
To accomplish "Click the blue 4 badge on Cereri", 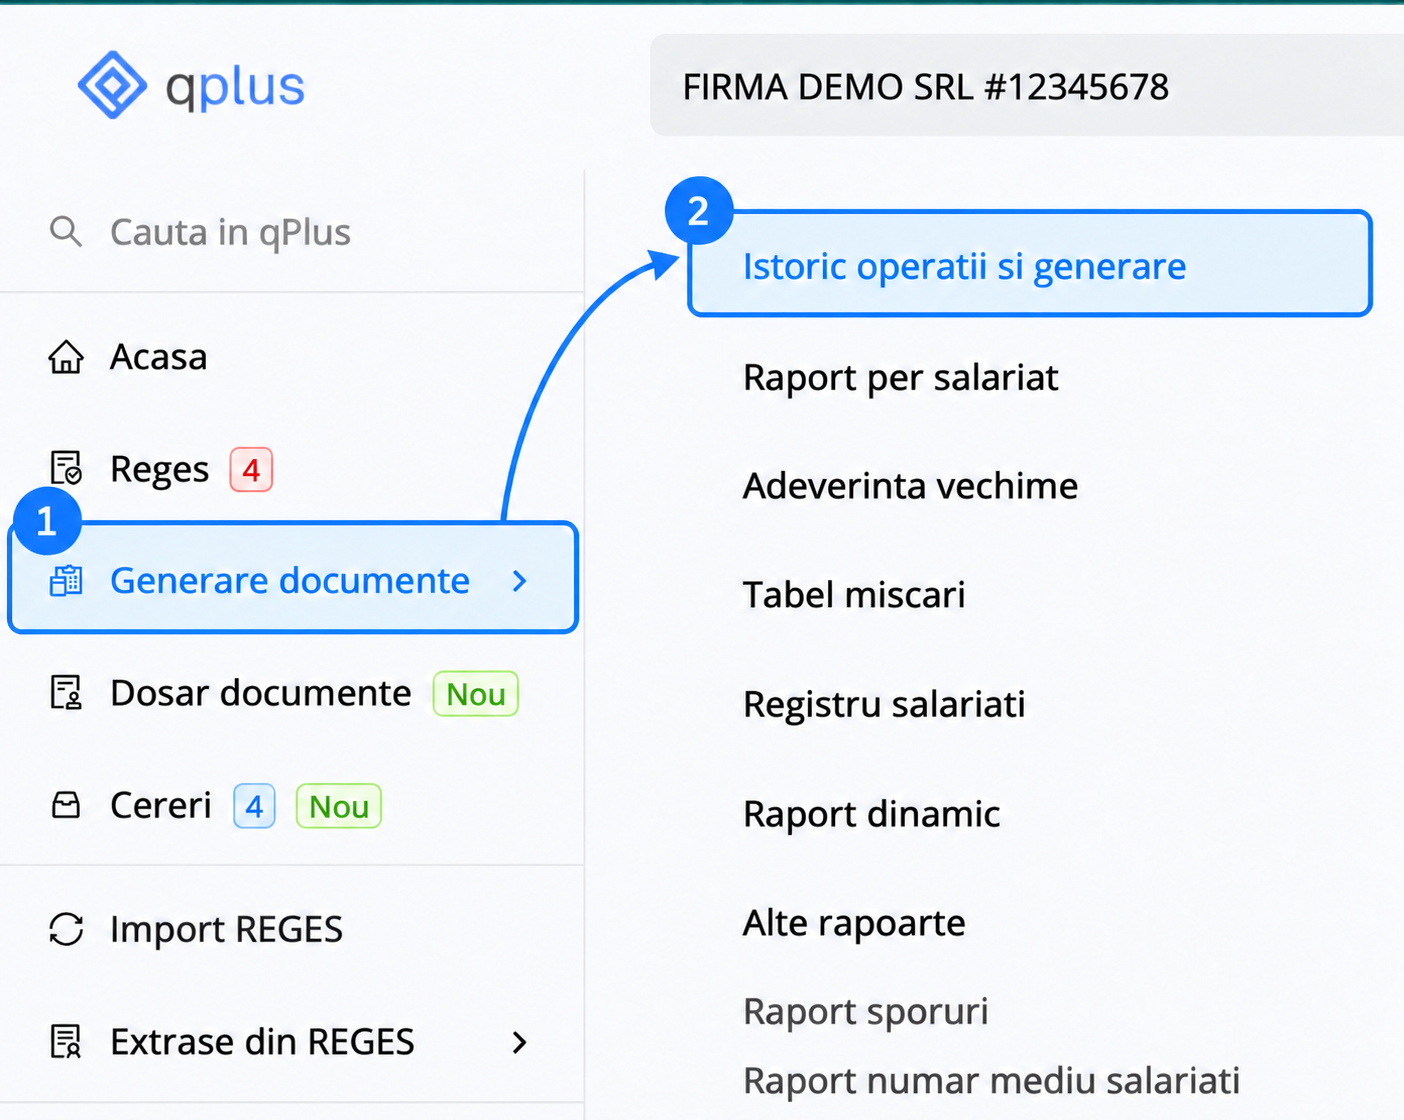I will pos(254,806).
